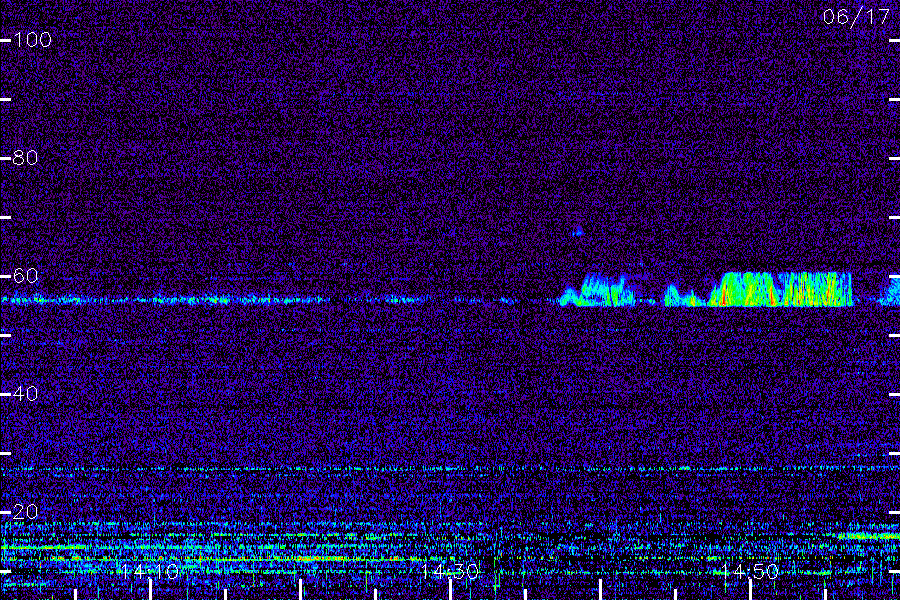Click the 40 frequency axis label
The height and width of the screenshot is (600, 900).
25,394
